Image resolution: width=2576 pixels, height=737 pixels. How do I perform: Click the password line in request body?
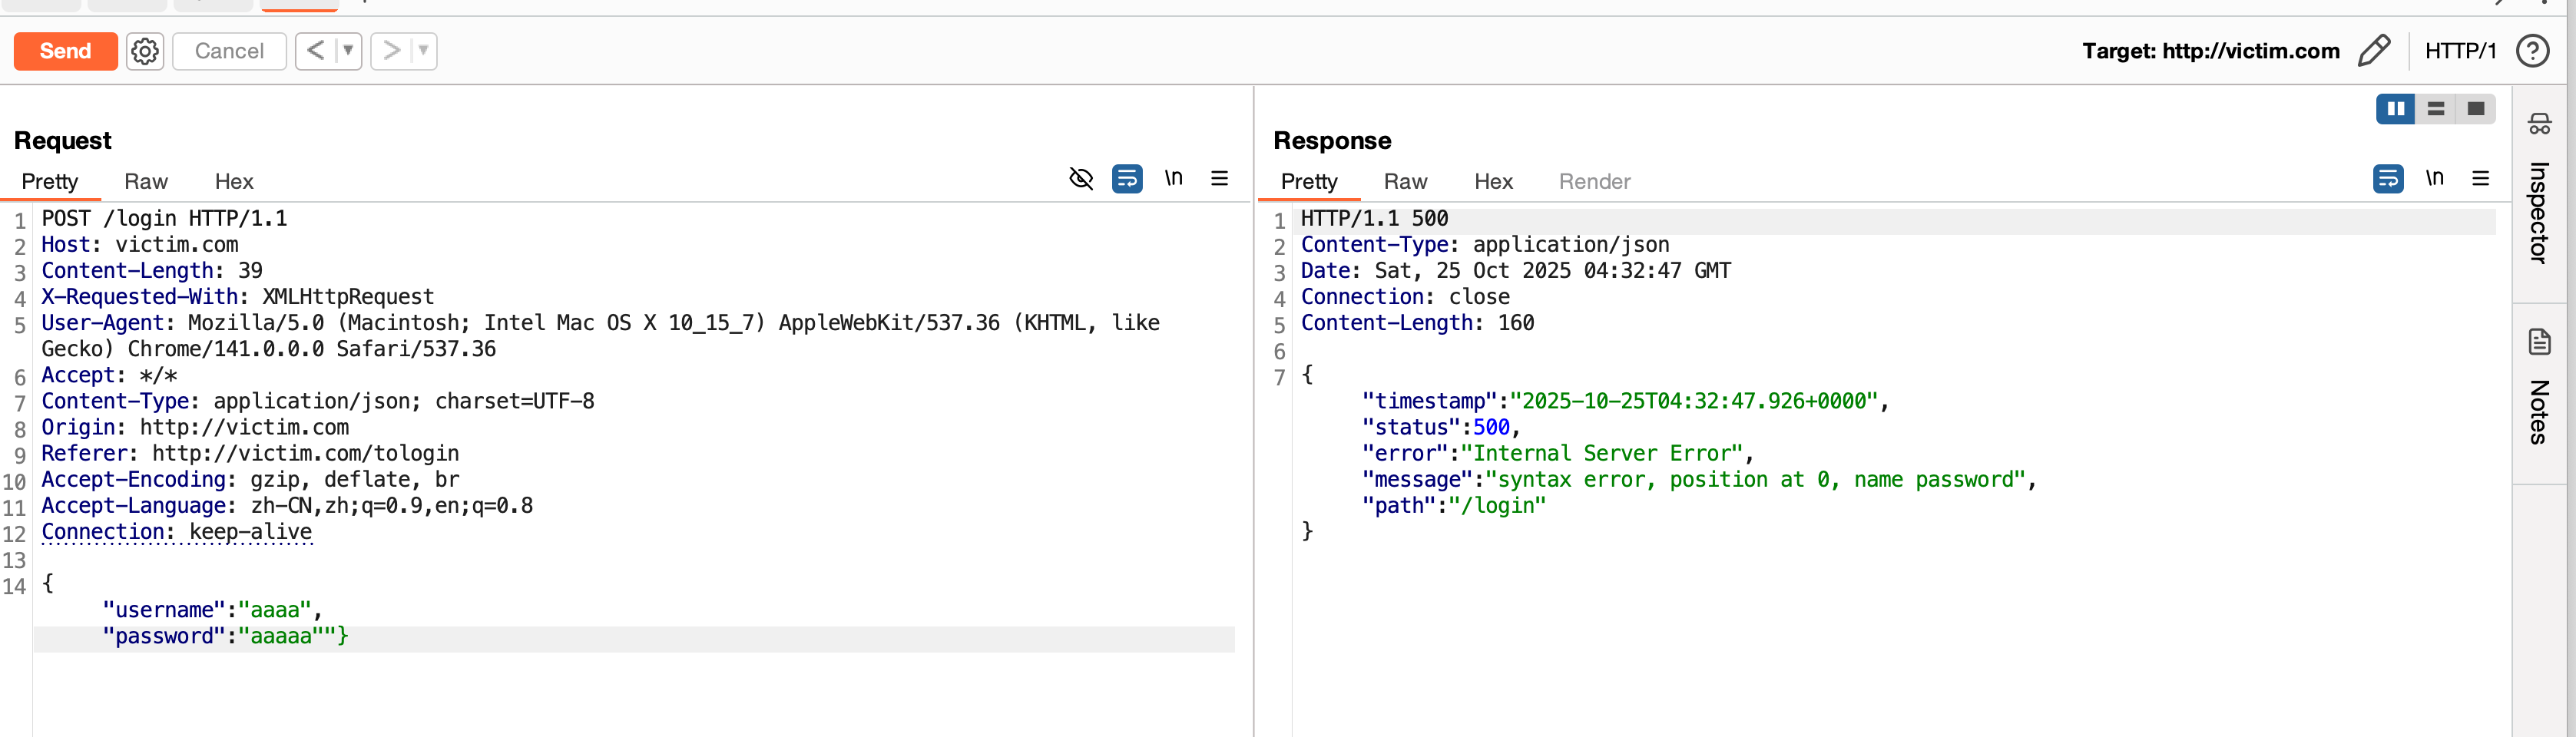coord(225,637)
